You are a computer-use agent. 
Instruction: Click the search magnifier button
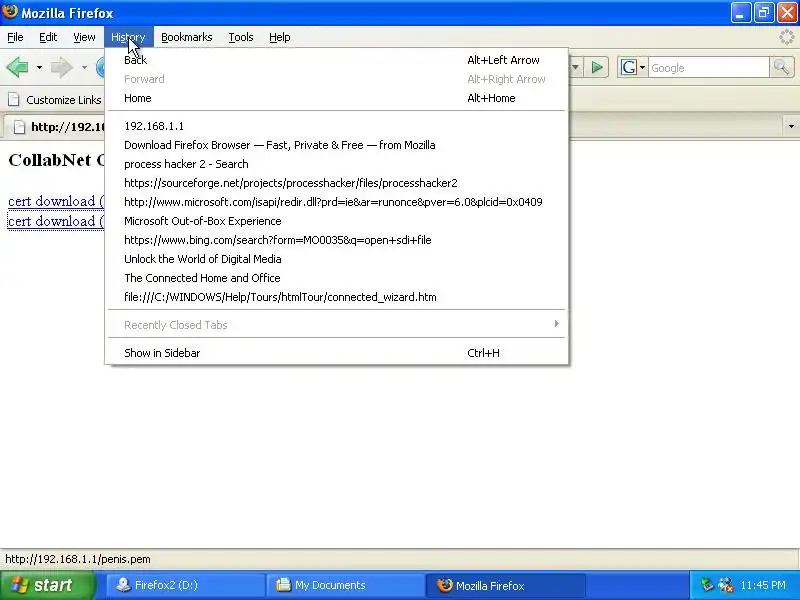click(781, 67)
